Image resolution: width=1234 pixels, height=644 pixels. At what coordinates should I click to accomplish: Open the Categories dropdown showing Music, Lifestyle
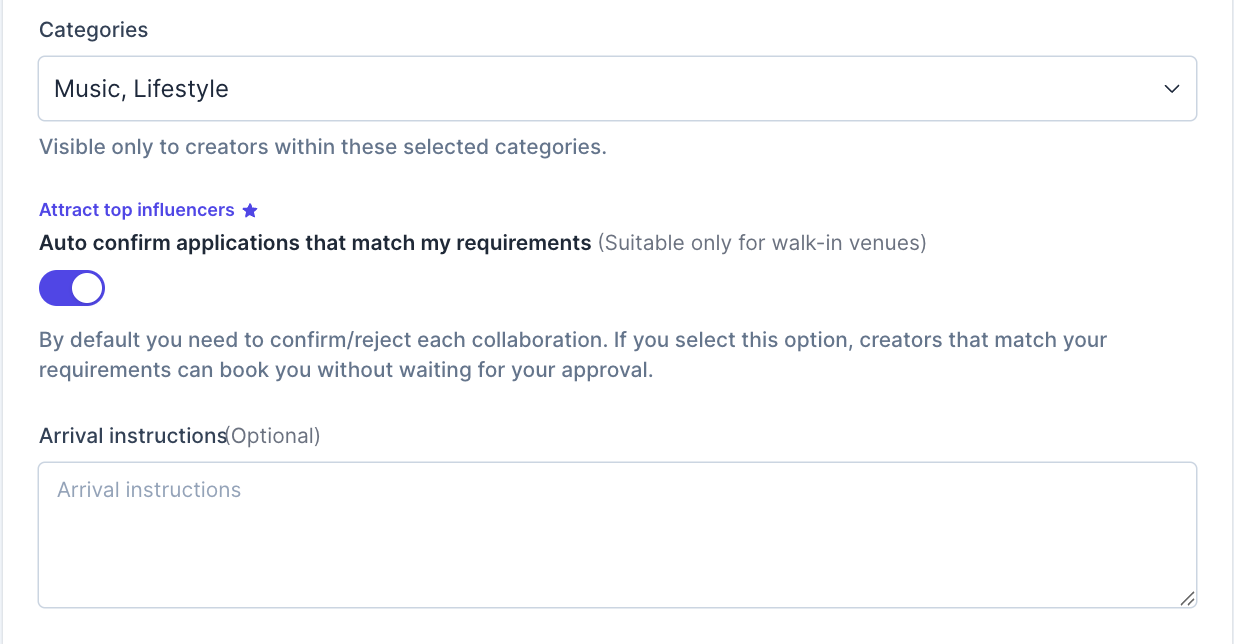coord(616,89)
